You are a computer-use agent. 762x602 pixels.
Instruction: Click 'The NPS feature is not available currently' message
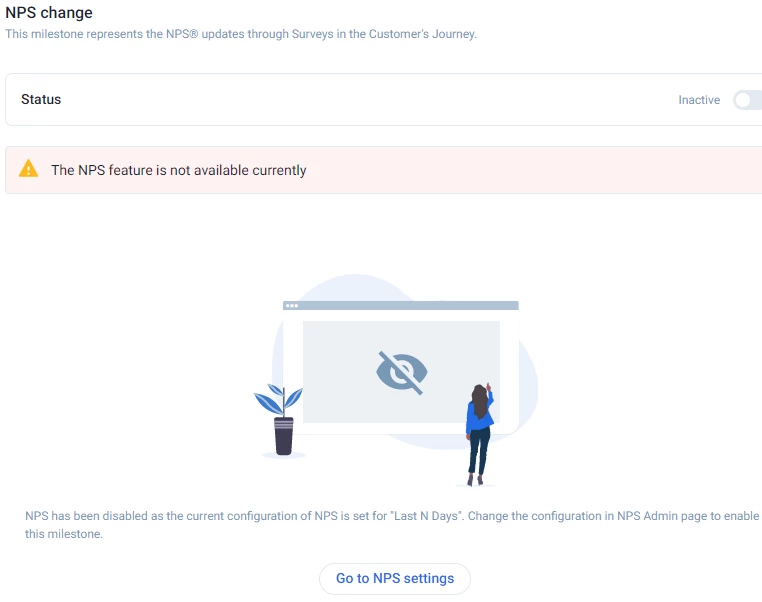(x=179, y=170)
